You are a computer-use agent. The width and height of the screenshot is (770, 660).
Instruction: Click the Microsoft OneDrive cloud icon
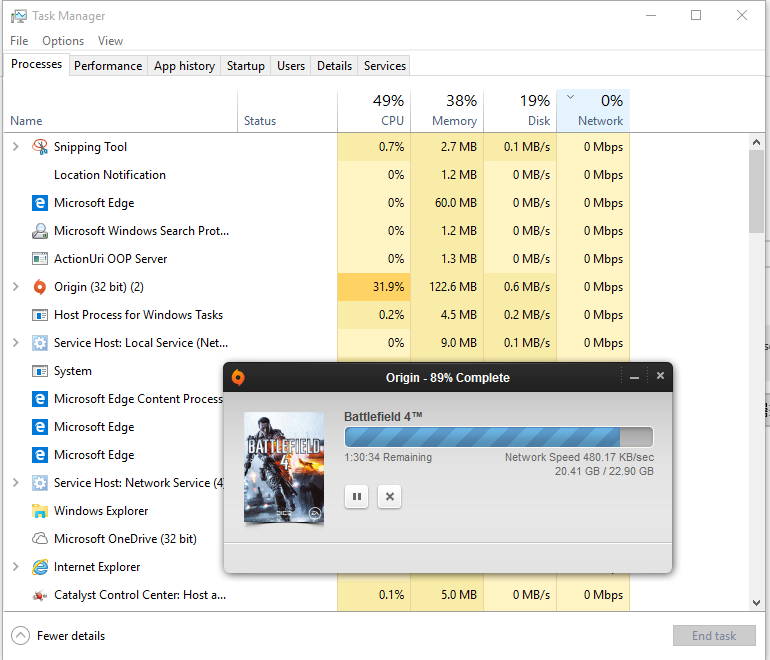click(x=40, y=539)
